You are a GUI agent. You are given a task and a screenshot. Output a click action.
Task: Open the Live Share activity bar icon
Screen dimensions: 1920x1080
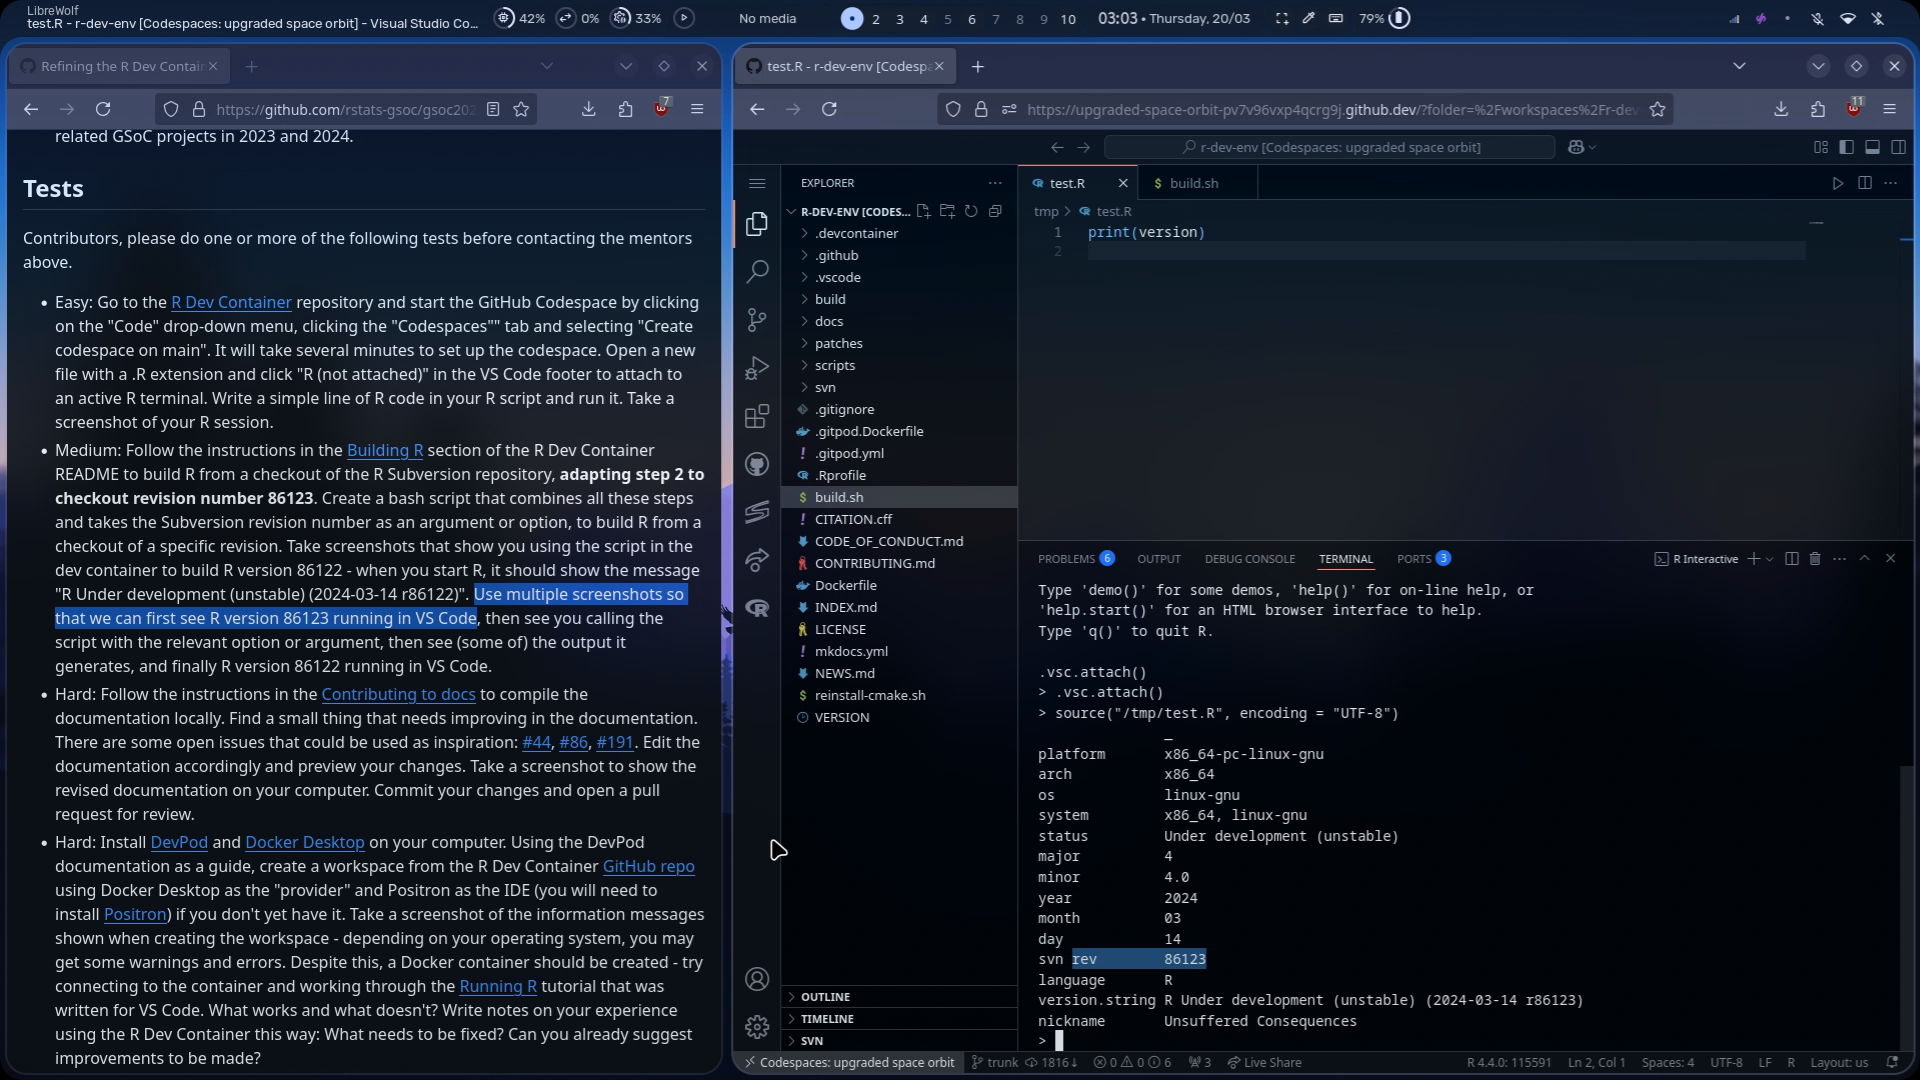(x=757, y=560)
